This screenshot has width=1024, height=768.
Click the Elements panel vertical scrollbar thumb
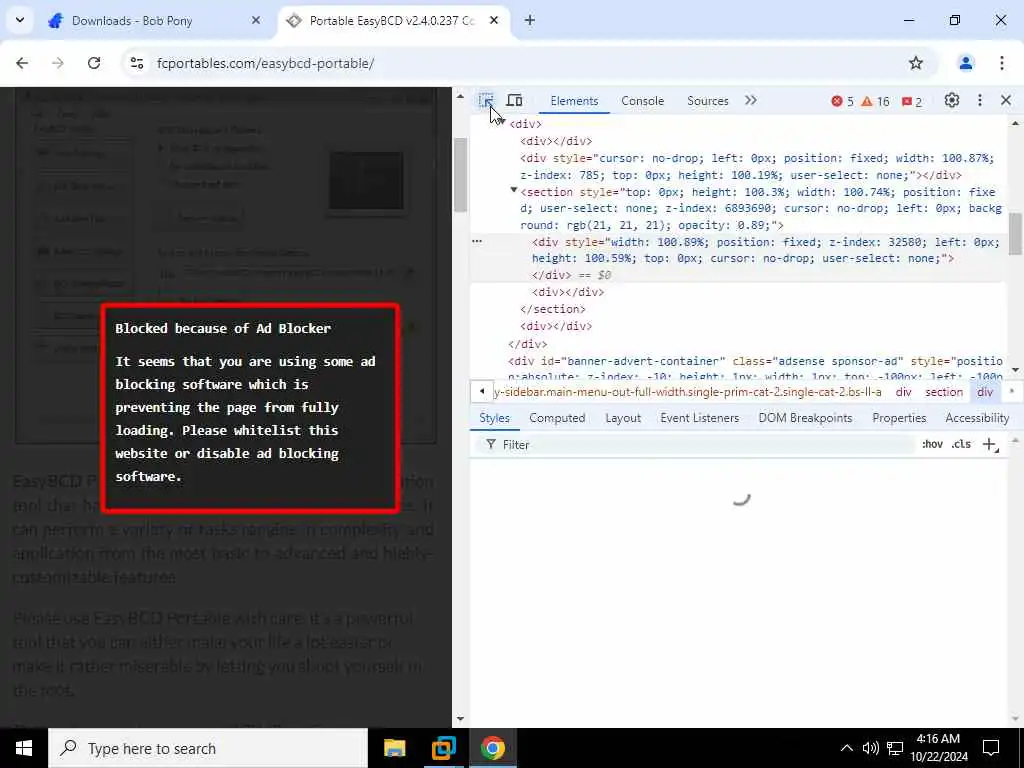coord(1014,234)
